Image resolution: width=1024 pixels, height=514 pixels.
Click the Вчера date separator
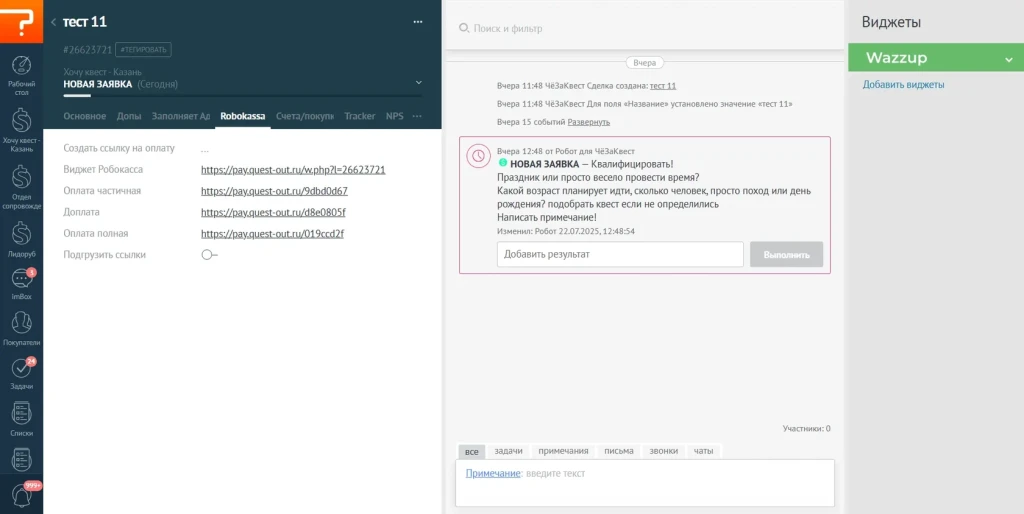pos(645,63)
